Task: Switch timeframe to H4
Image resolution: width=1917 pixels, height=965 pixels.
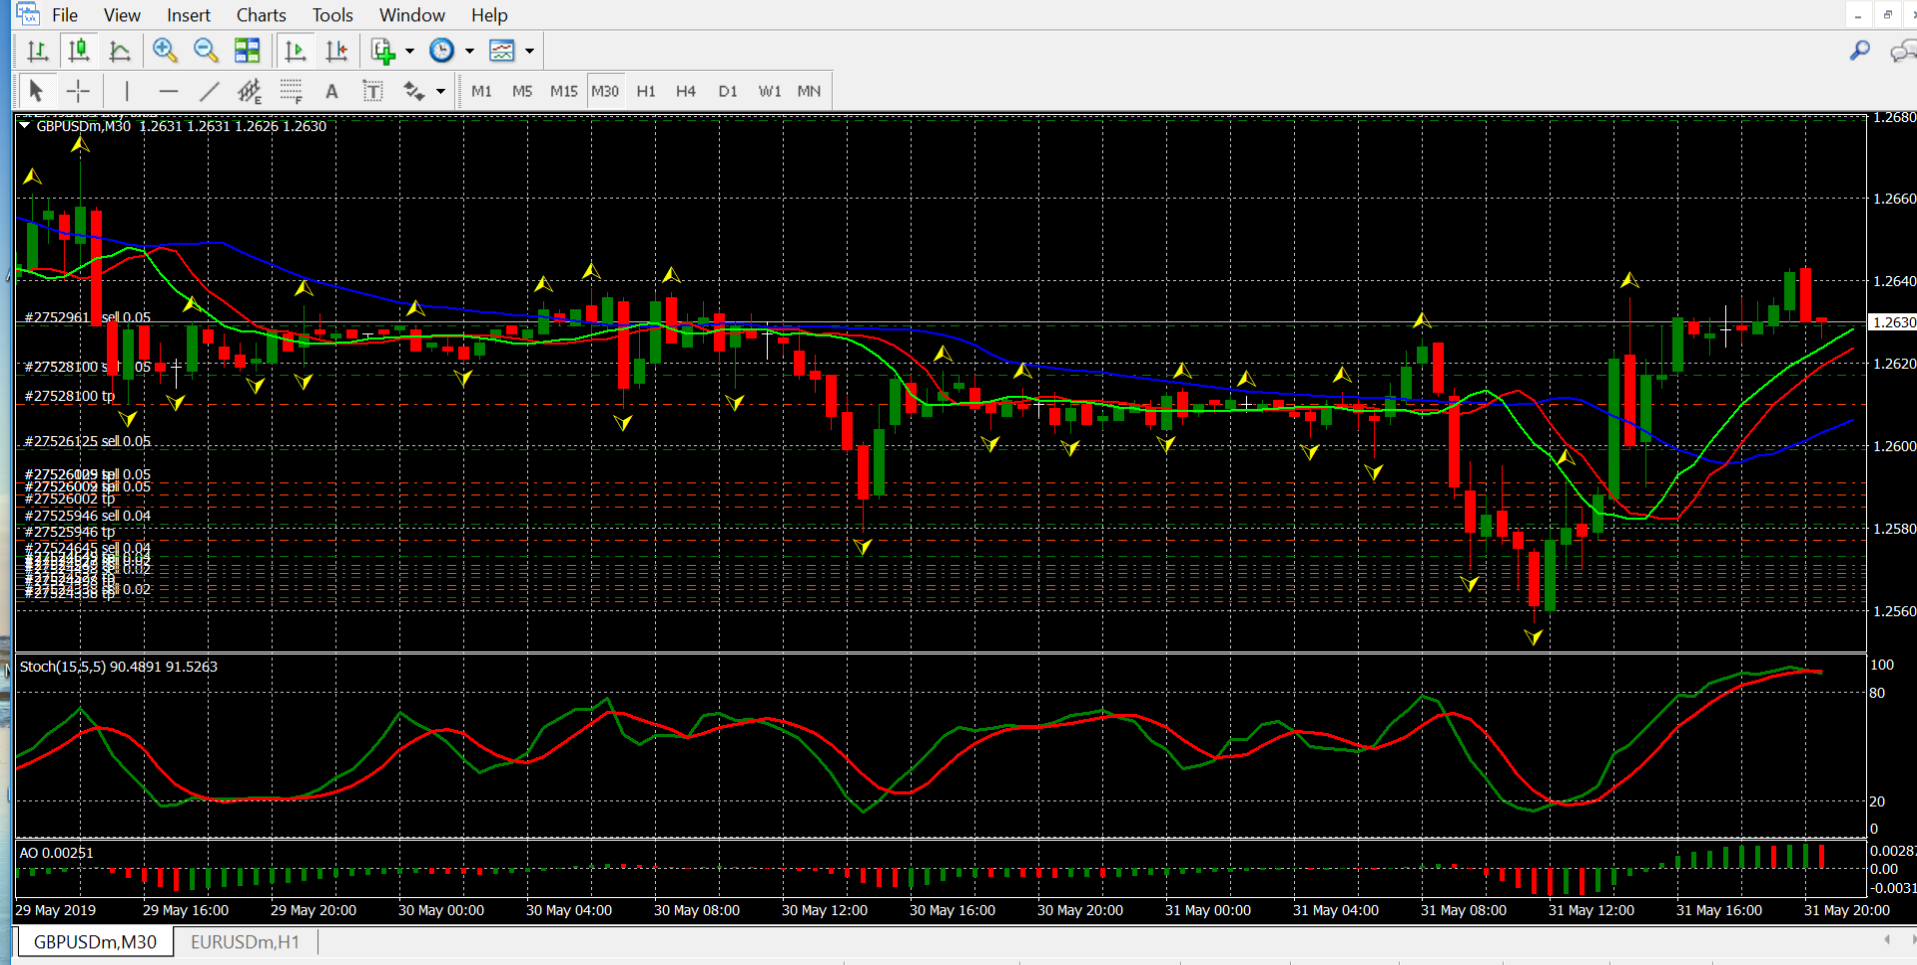Action: 686,91
